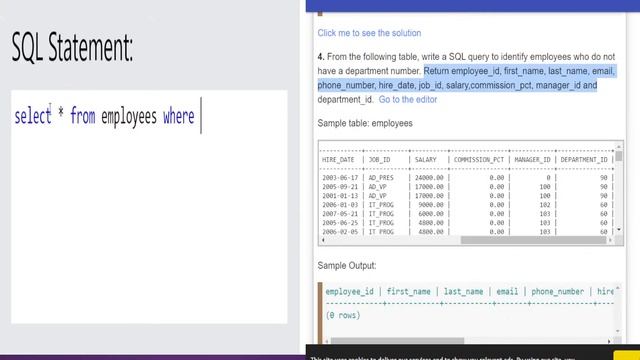Click the 2007-05-21 hire date
640x360 pixels.
coord(340,214)
